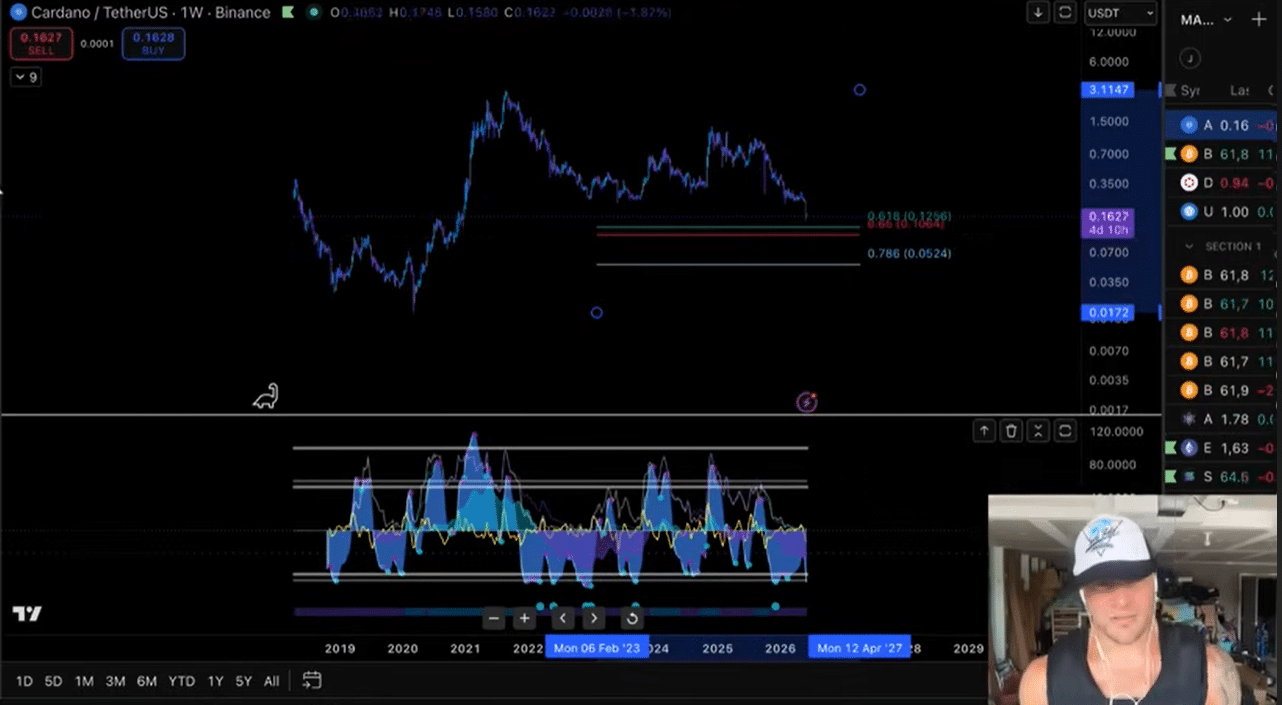Viewport: 1282px width, 705px height.
Task: Click the Cardano symbol logo in chart header
Action: coord(16,13)
